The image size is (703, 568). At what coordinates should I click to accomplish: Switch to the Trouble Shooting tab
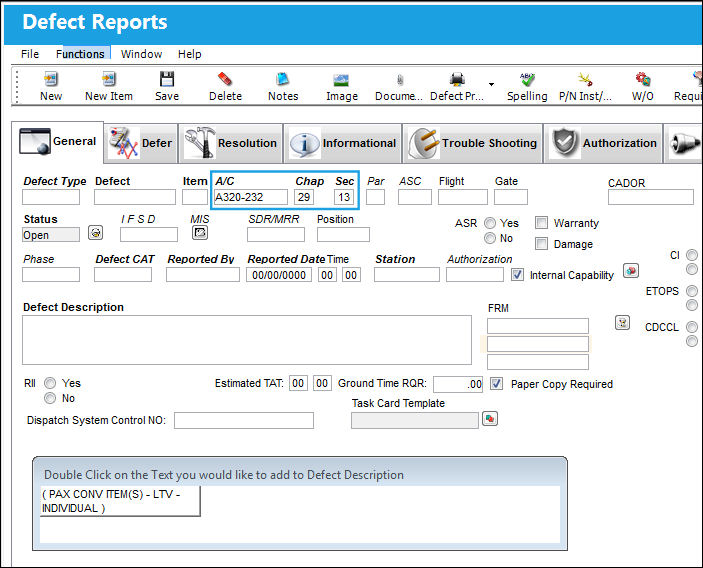pyautogui.click(x=473, y=143)
